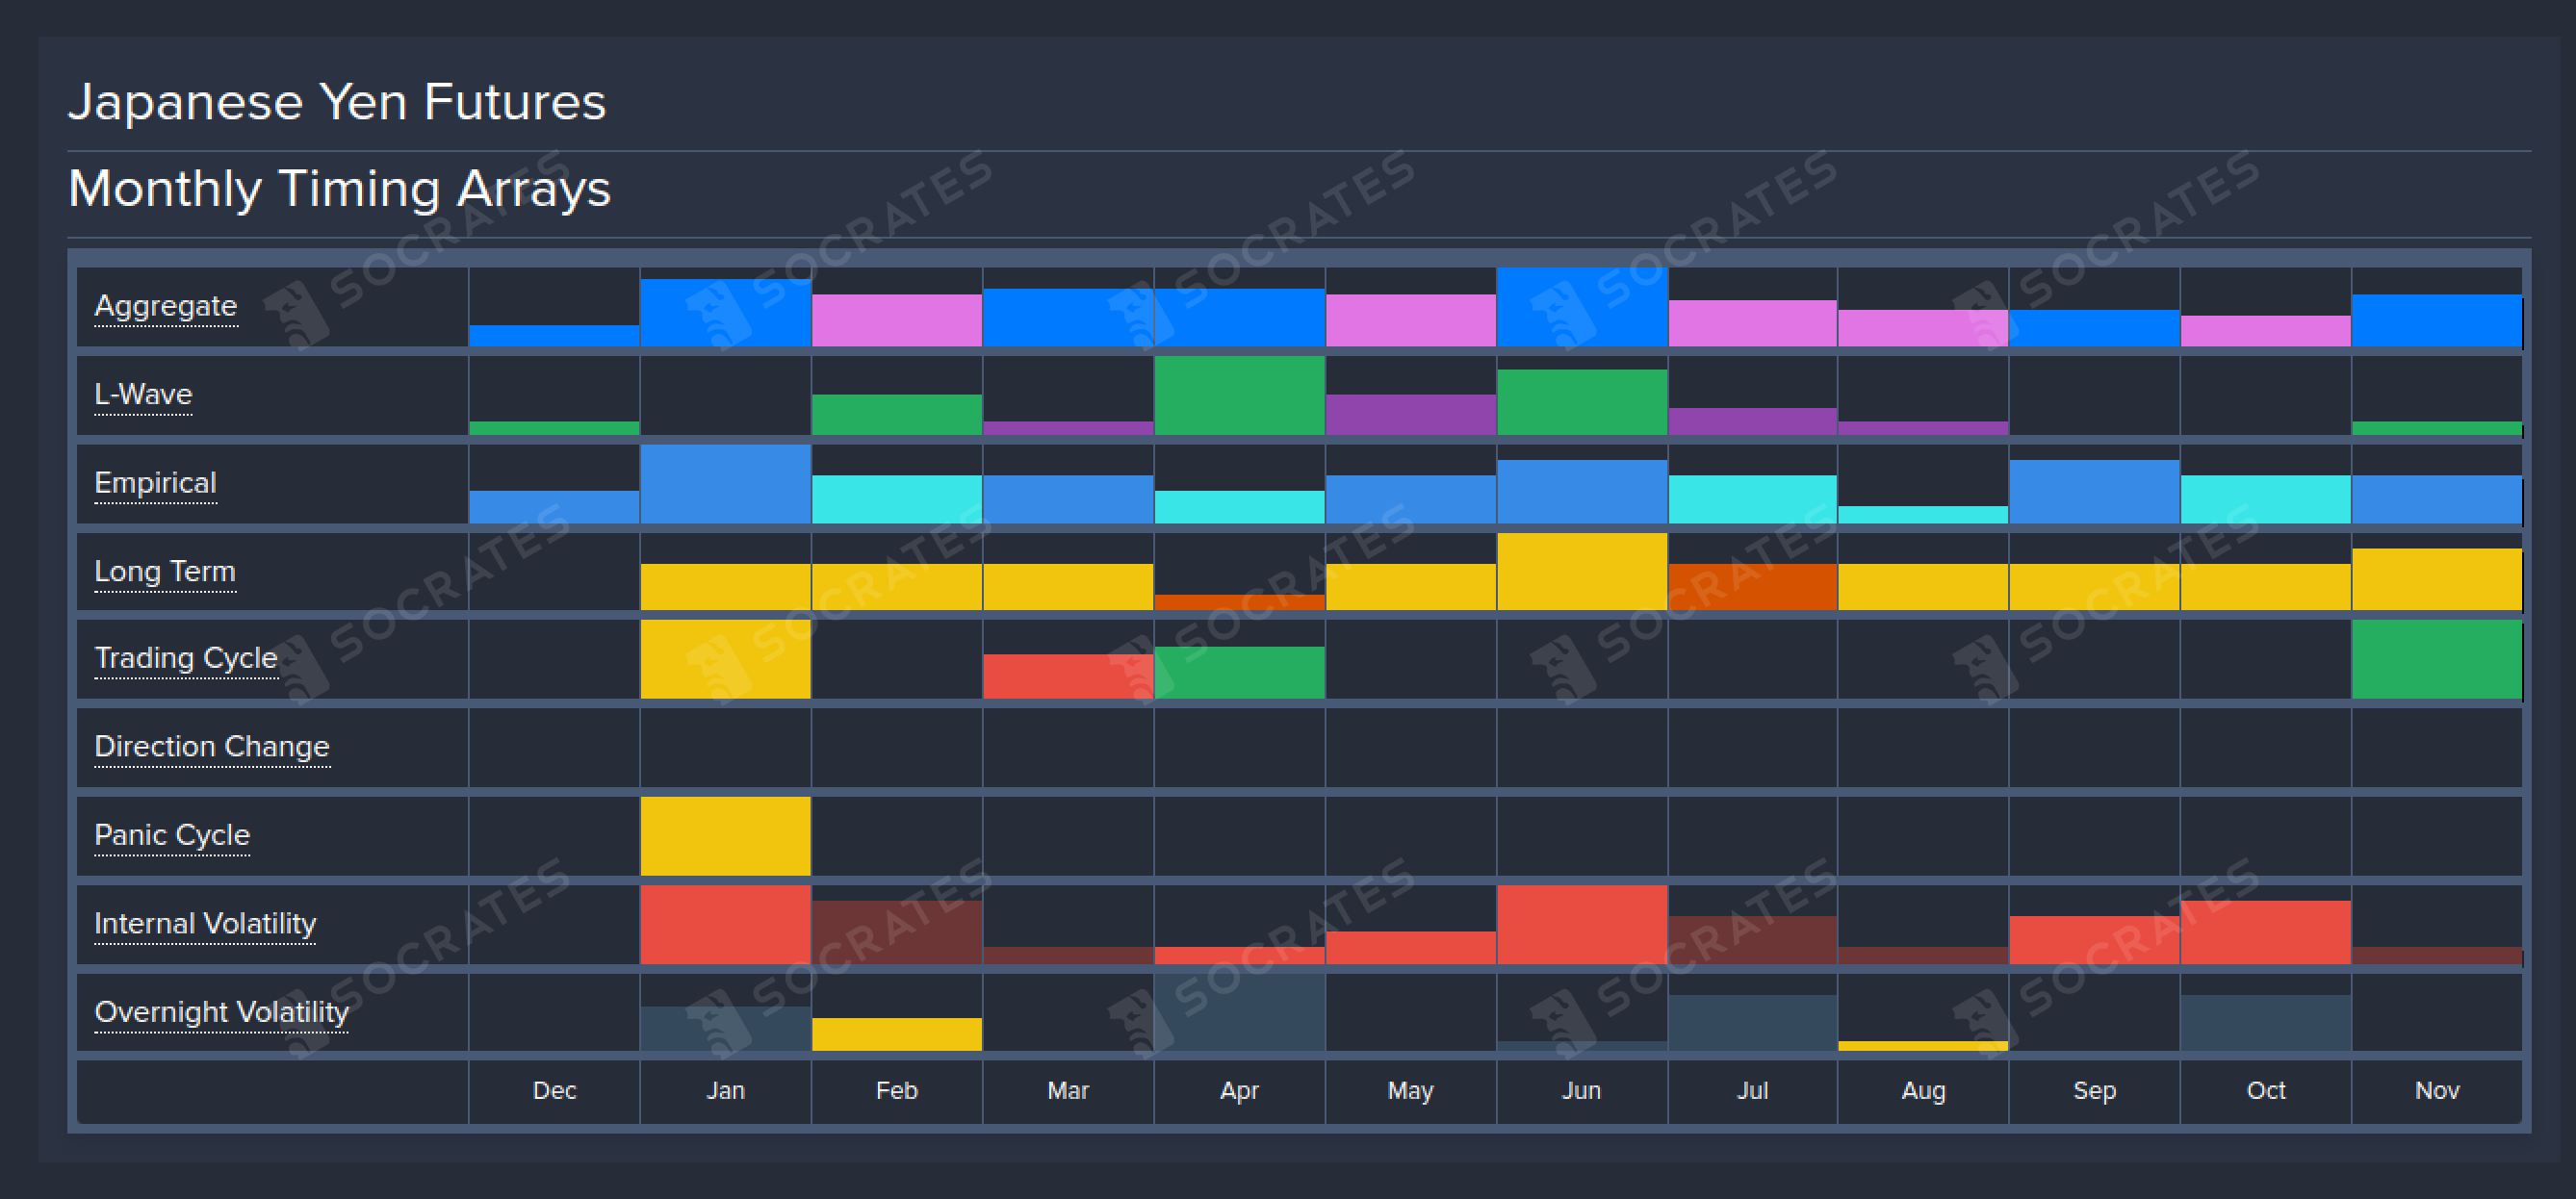Viewport: 2576px width, 1199px height.
Task: Click the purple L-Wave bar in May
Action: coord(1410,414)
